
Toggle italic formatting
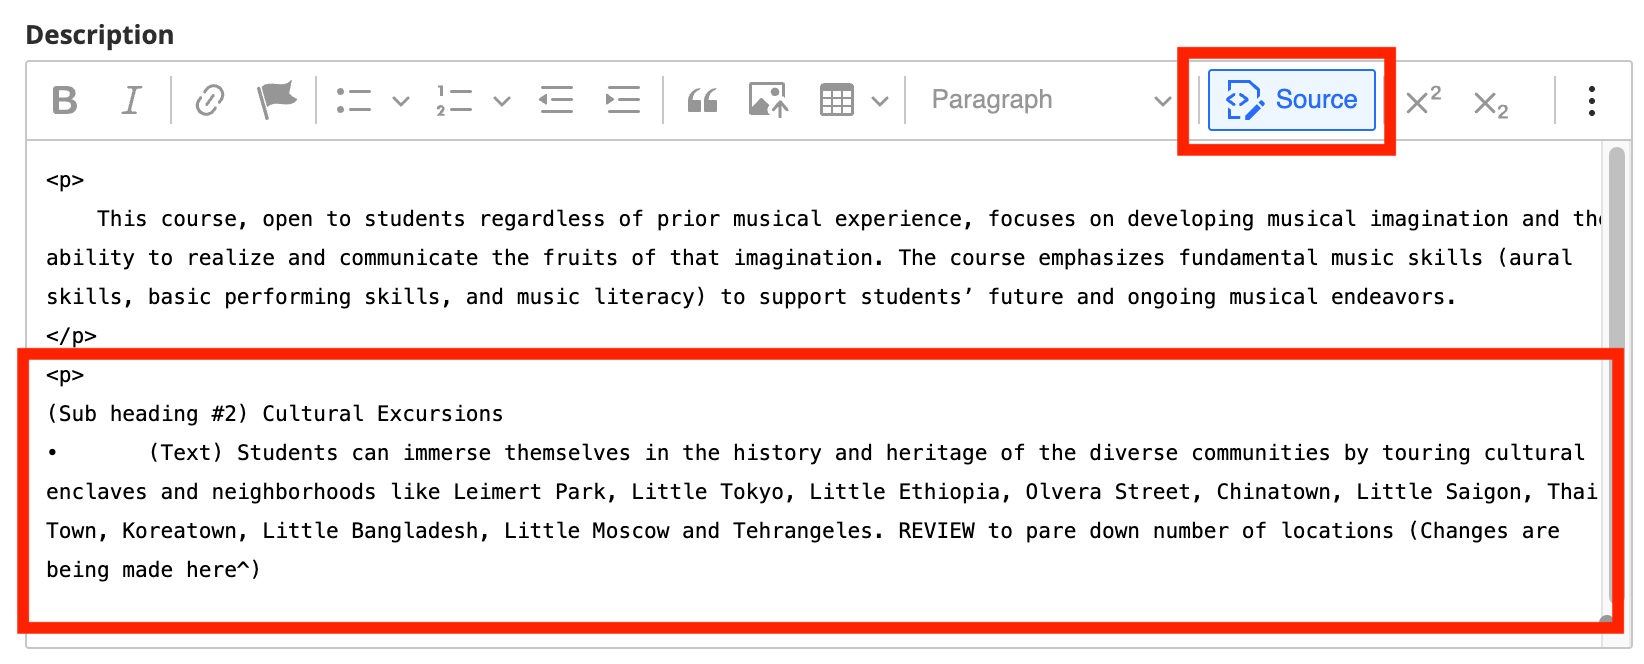point(132,100)
